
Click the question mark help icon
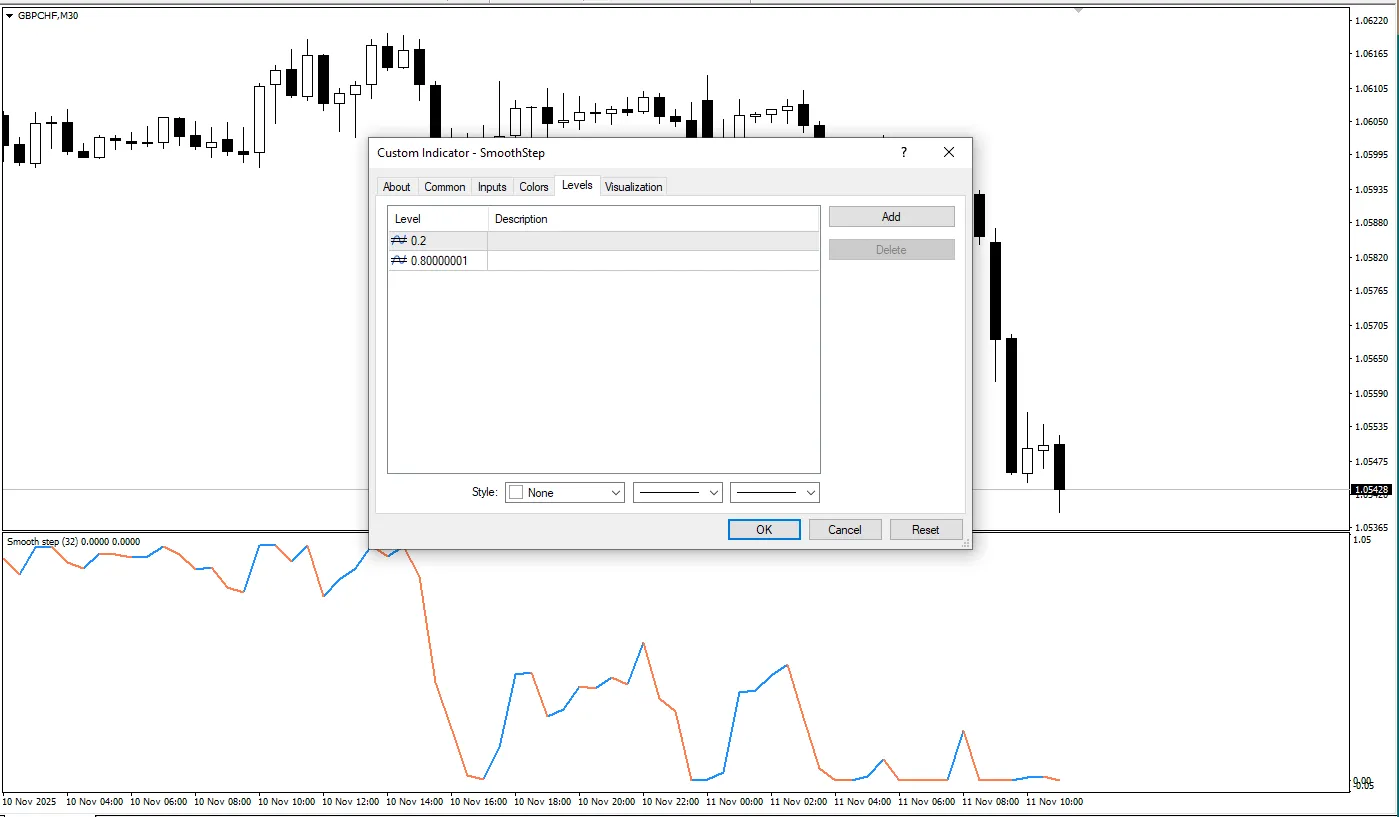tap(904, 153)
